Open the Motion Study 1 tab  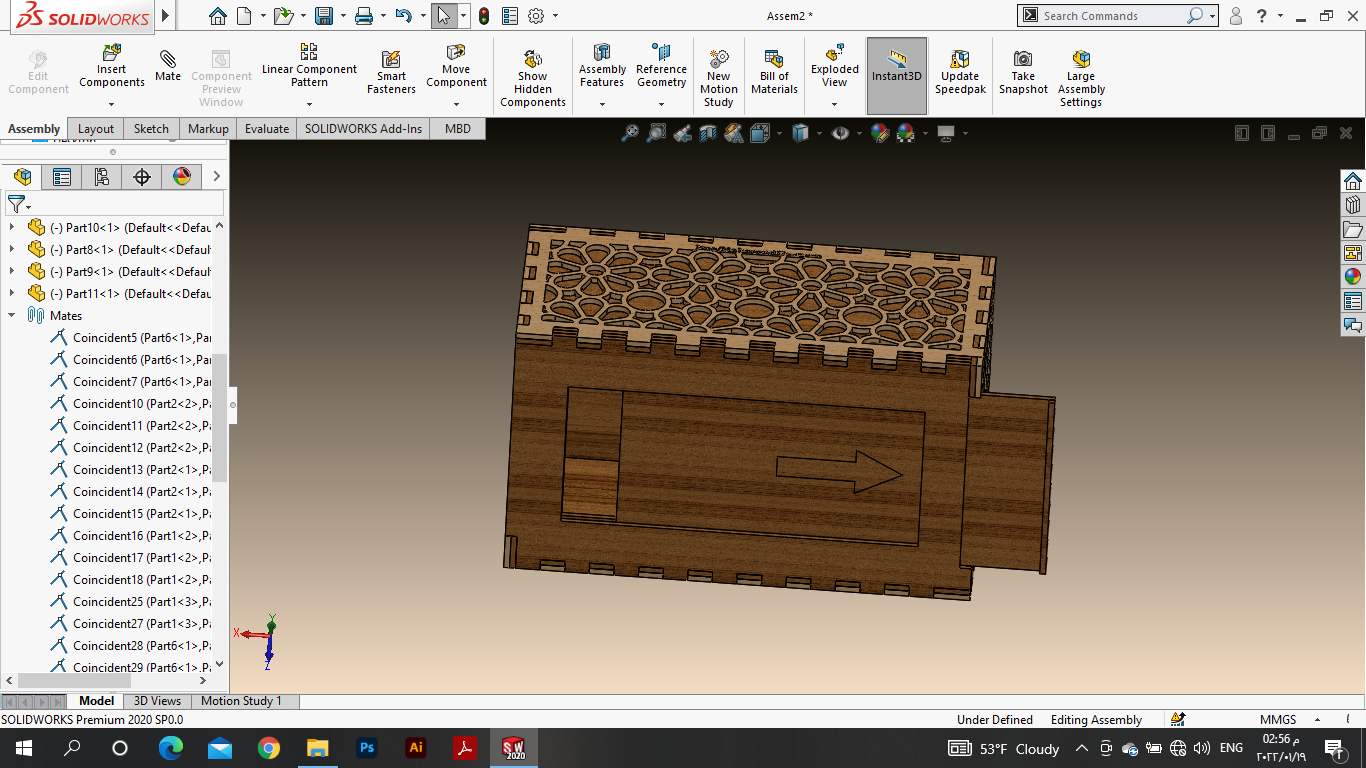point(241,701)
